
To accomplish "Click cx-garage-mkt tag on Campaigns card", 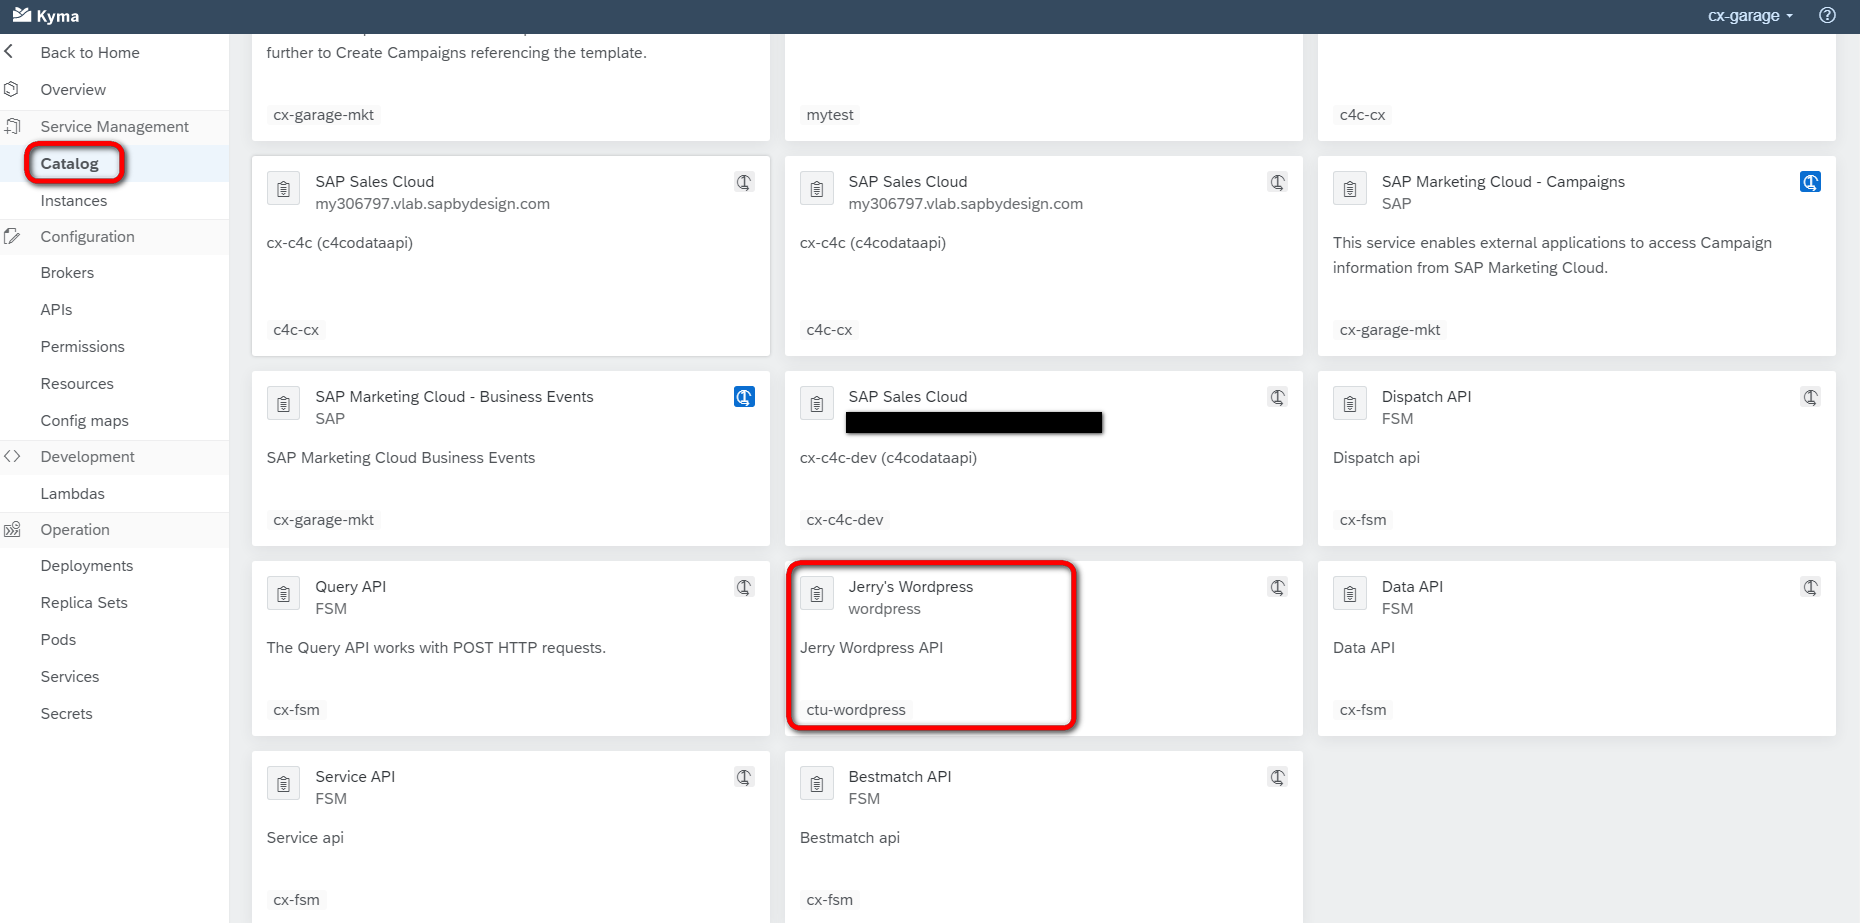I will [1390, 329].
